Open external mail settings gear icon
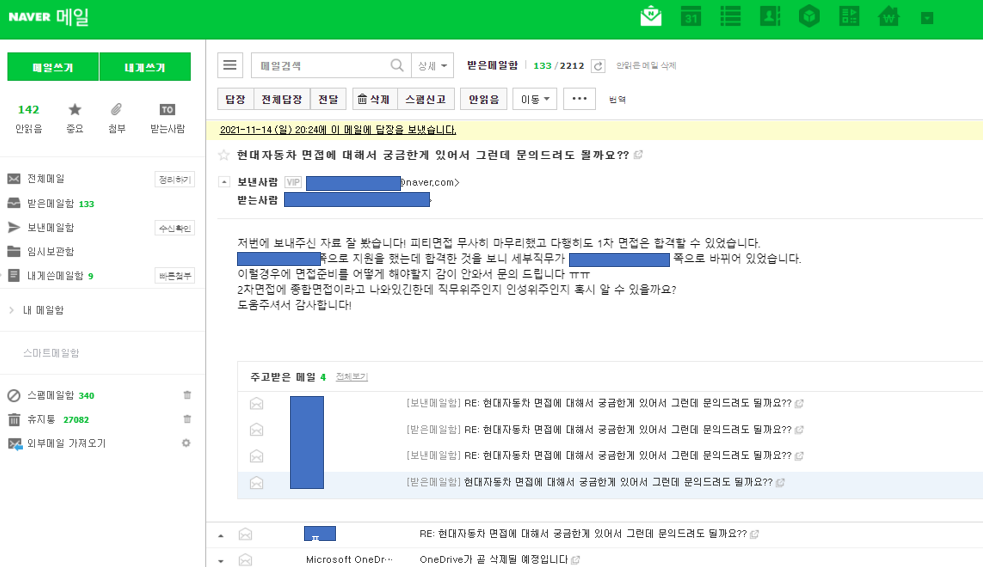Viewport: 983px width, 567px height. [x=186, y=443]
